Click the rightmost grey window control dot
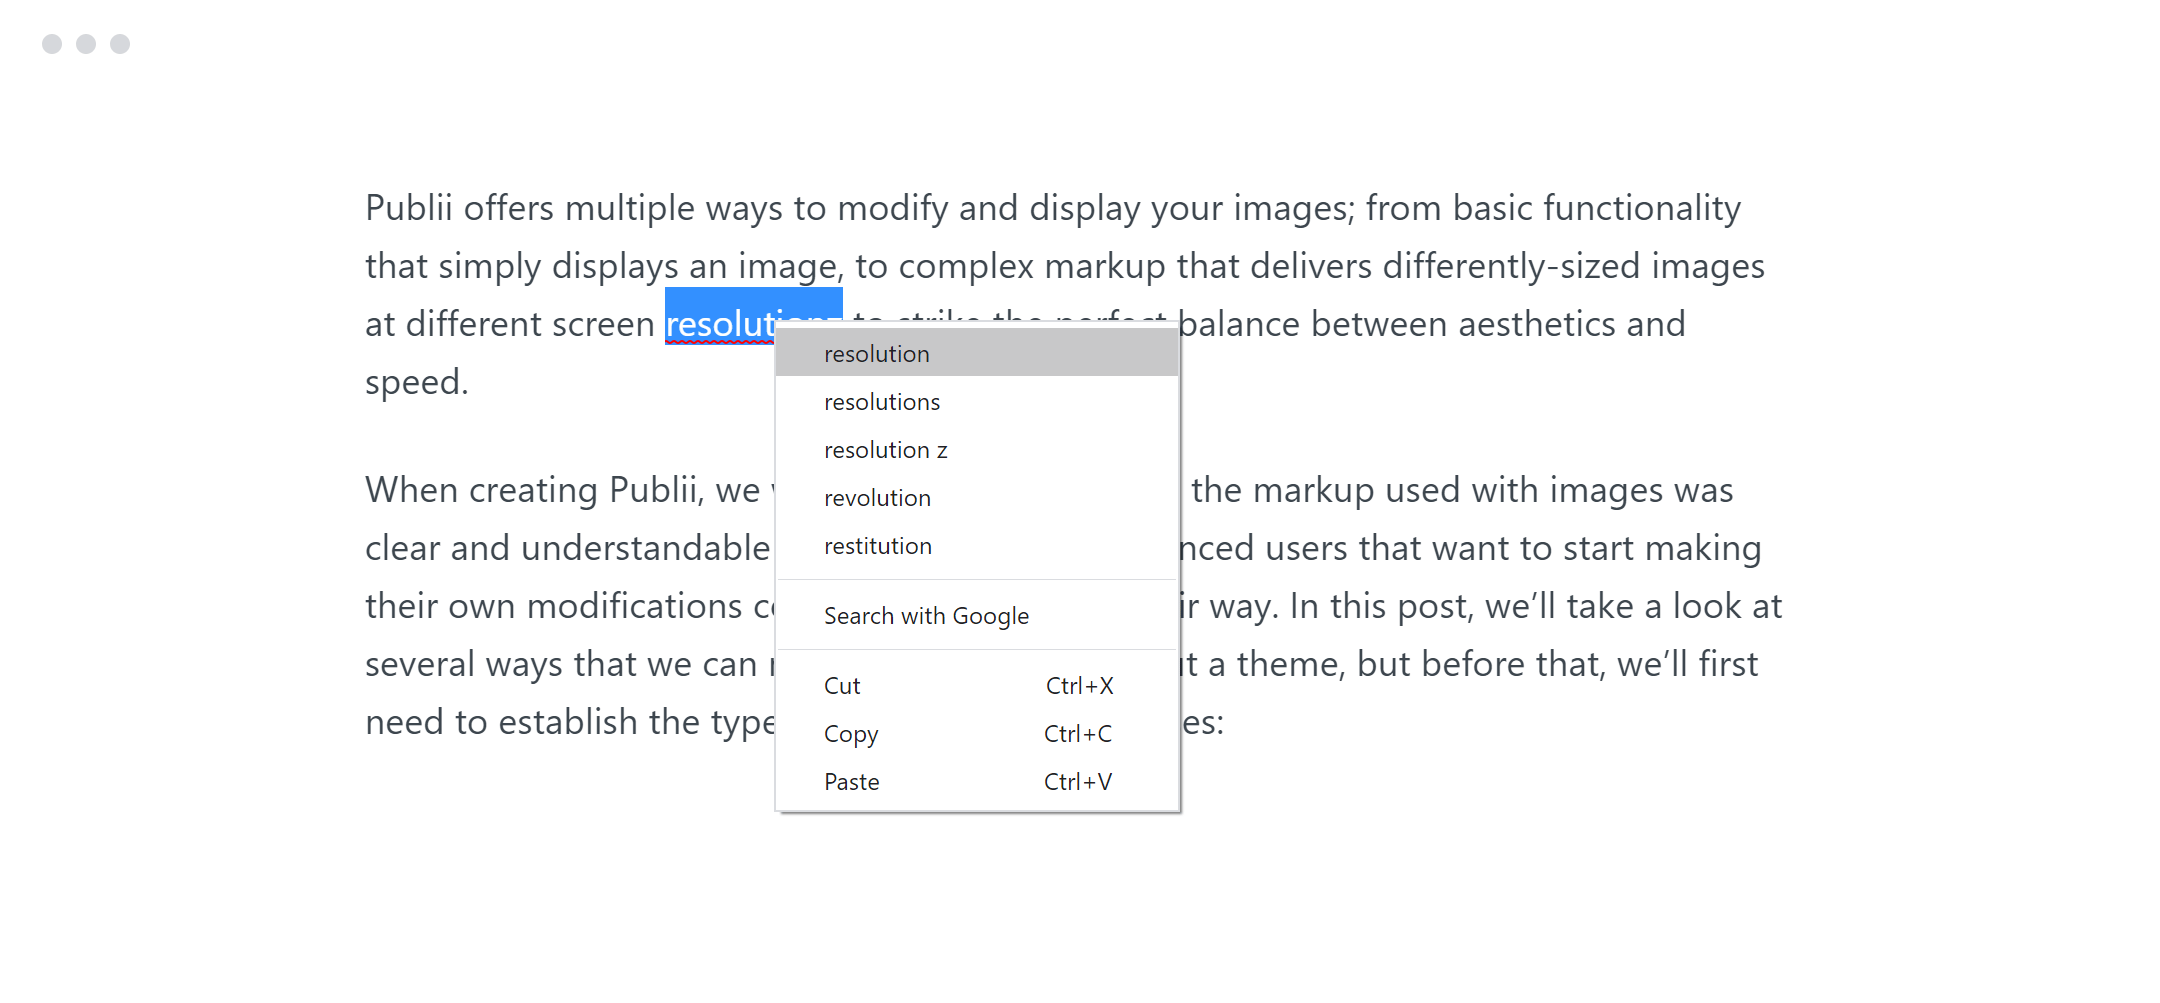Screen dimensions: 2160x1003 tap(120, 43)
